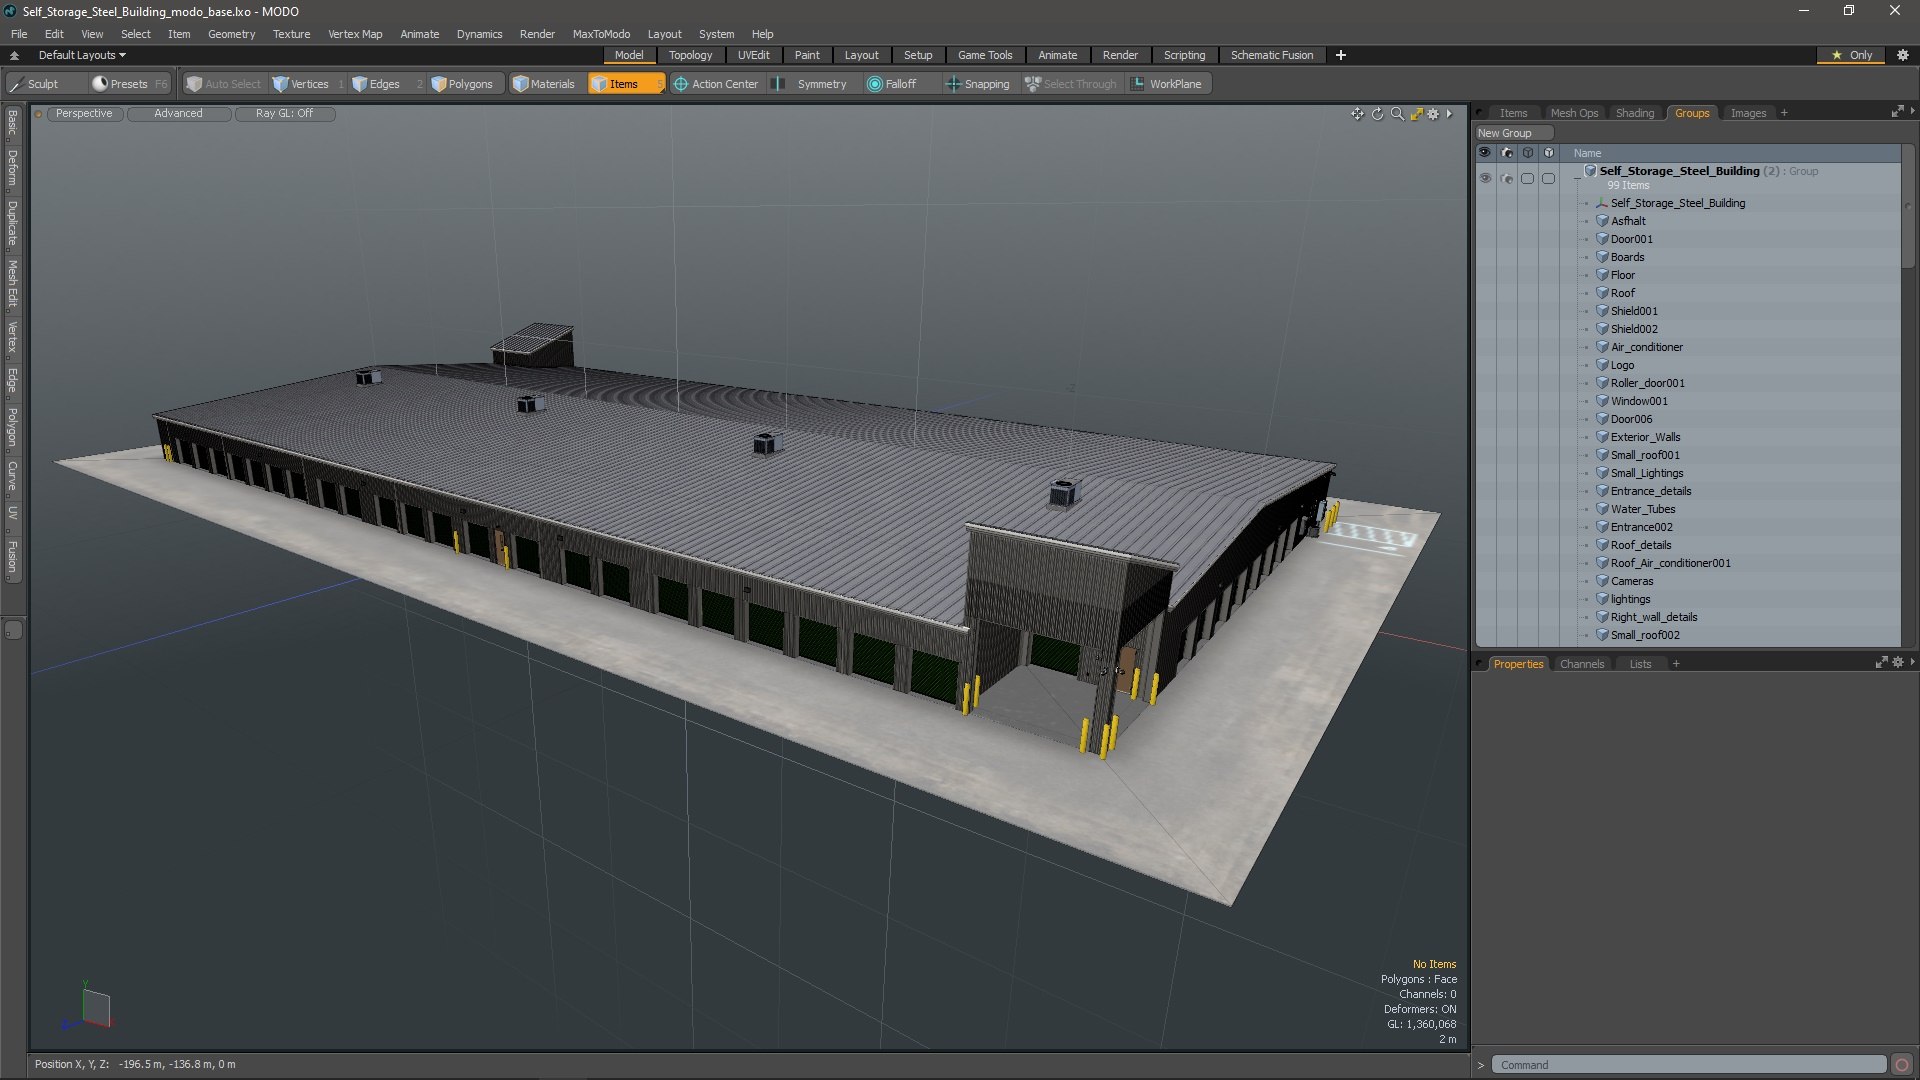1920x1080 pixels.
Task: Toggle the Only star button
Action: tap(1851, 55)
